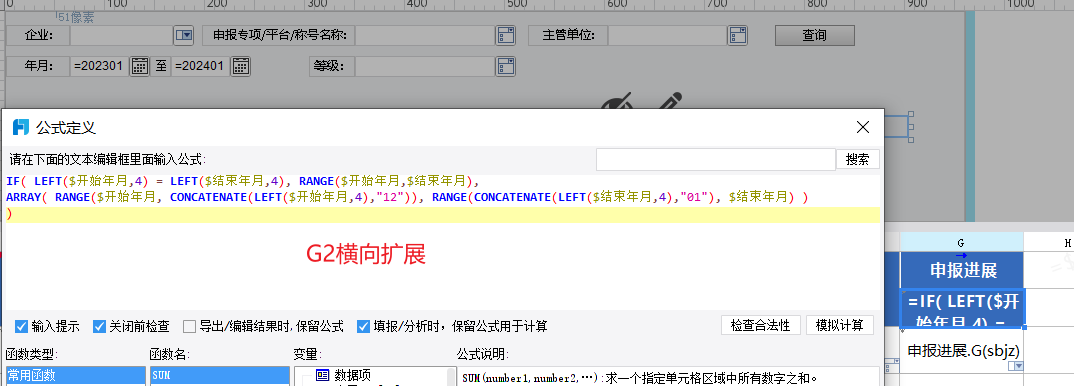Click the FineReport logo in 公式定义 title bar
Viewport: 1074px width, 386px height.
(21, 127)
